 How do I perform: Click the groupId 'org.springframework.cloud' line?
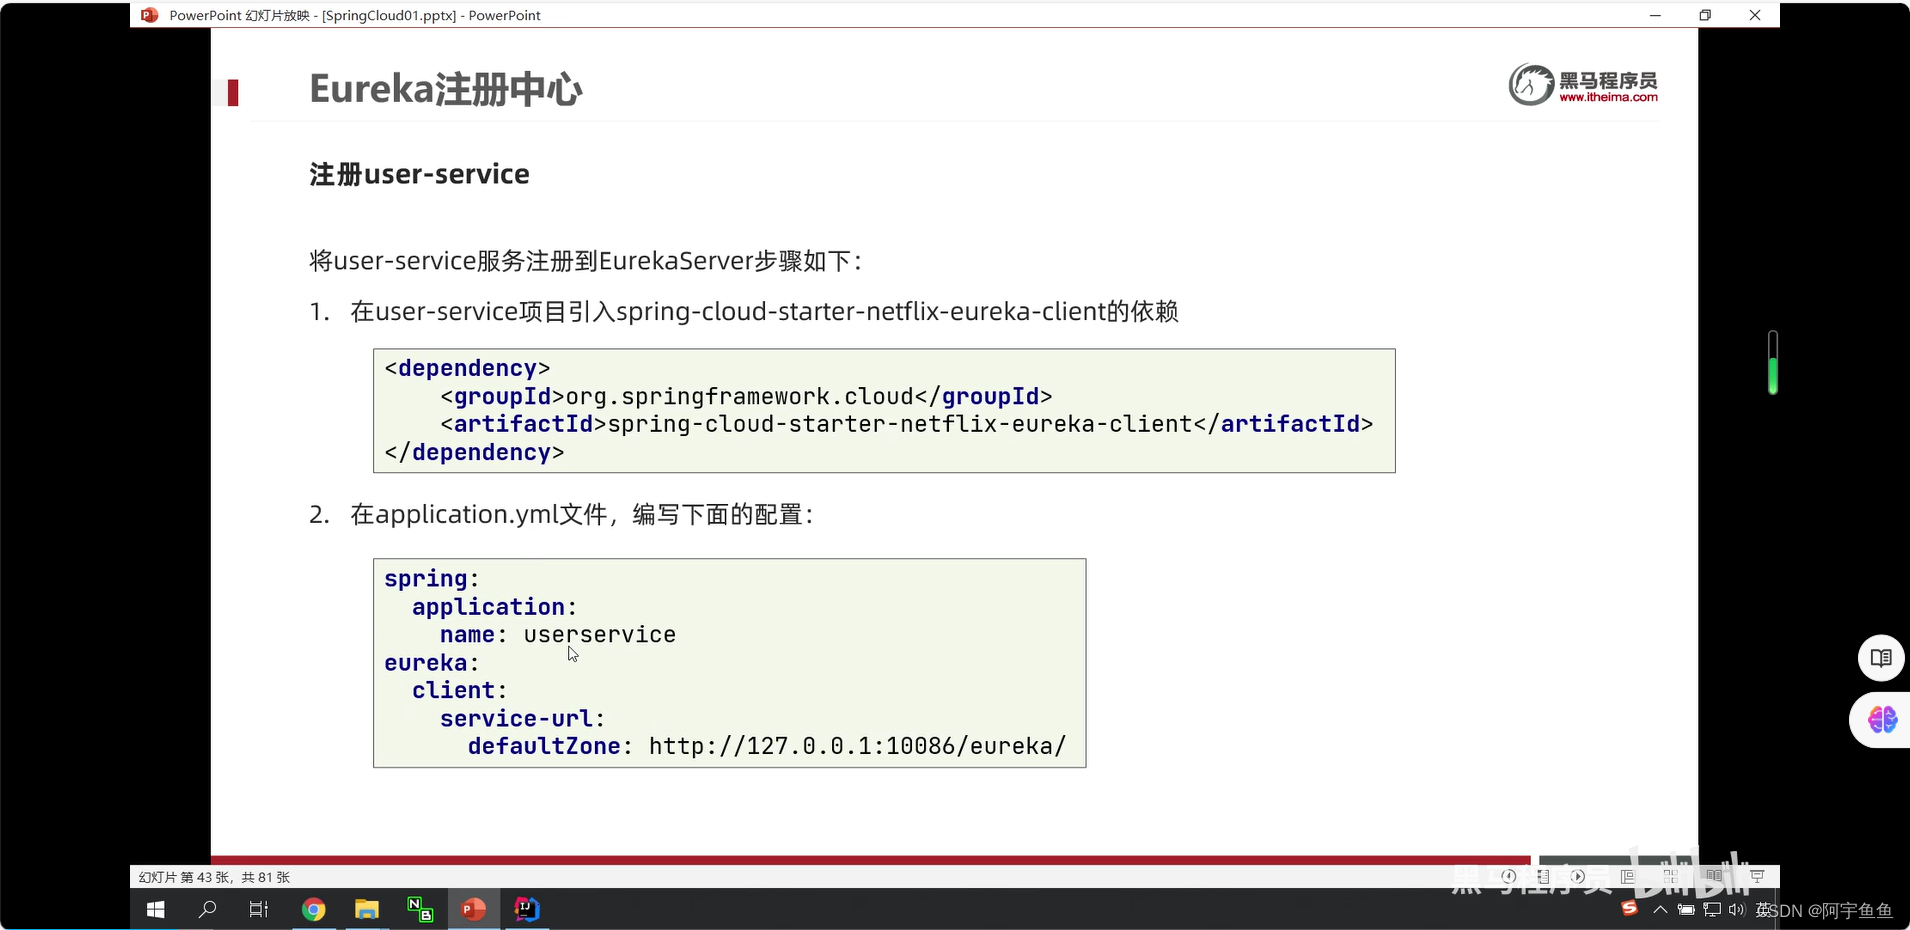[746, 396]
